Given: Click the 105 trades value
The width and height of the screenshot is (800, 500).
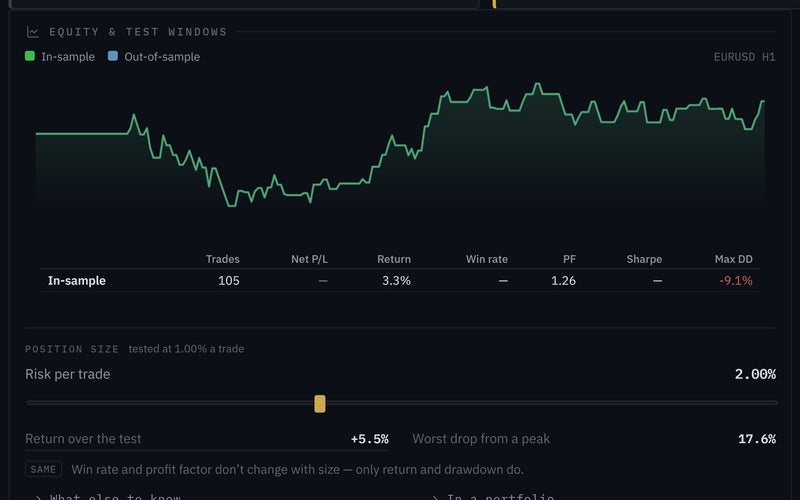Looking at the screenshot, I should coord(229,281).
